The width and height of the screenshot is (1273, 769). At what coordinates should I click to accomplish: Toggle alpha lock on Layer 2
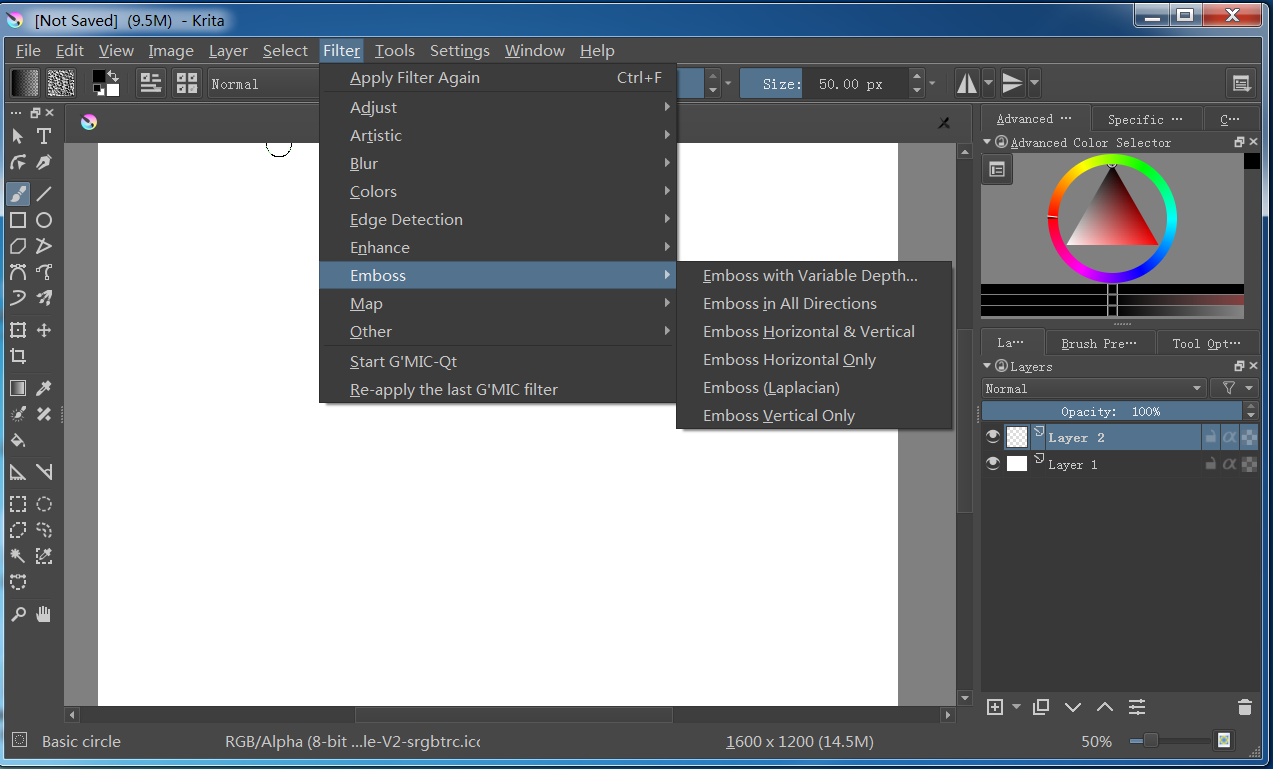pyautogui.click(x=1229, y=437)
